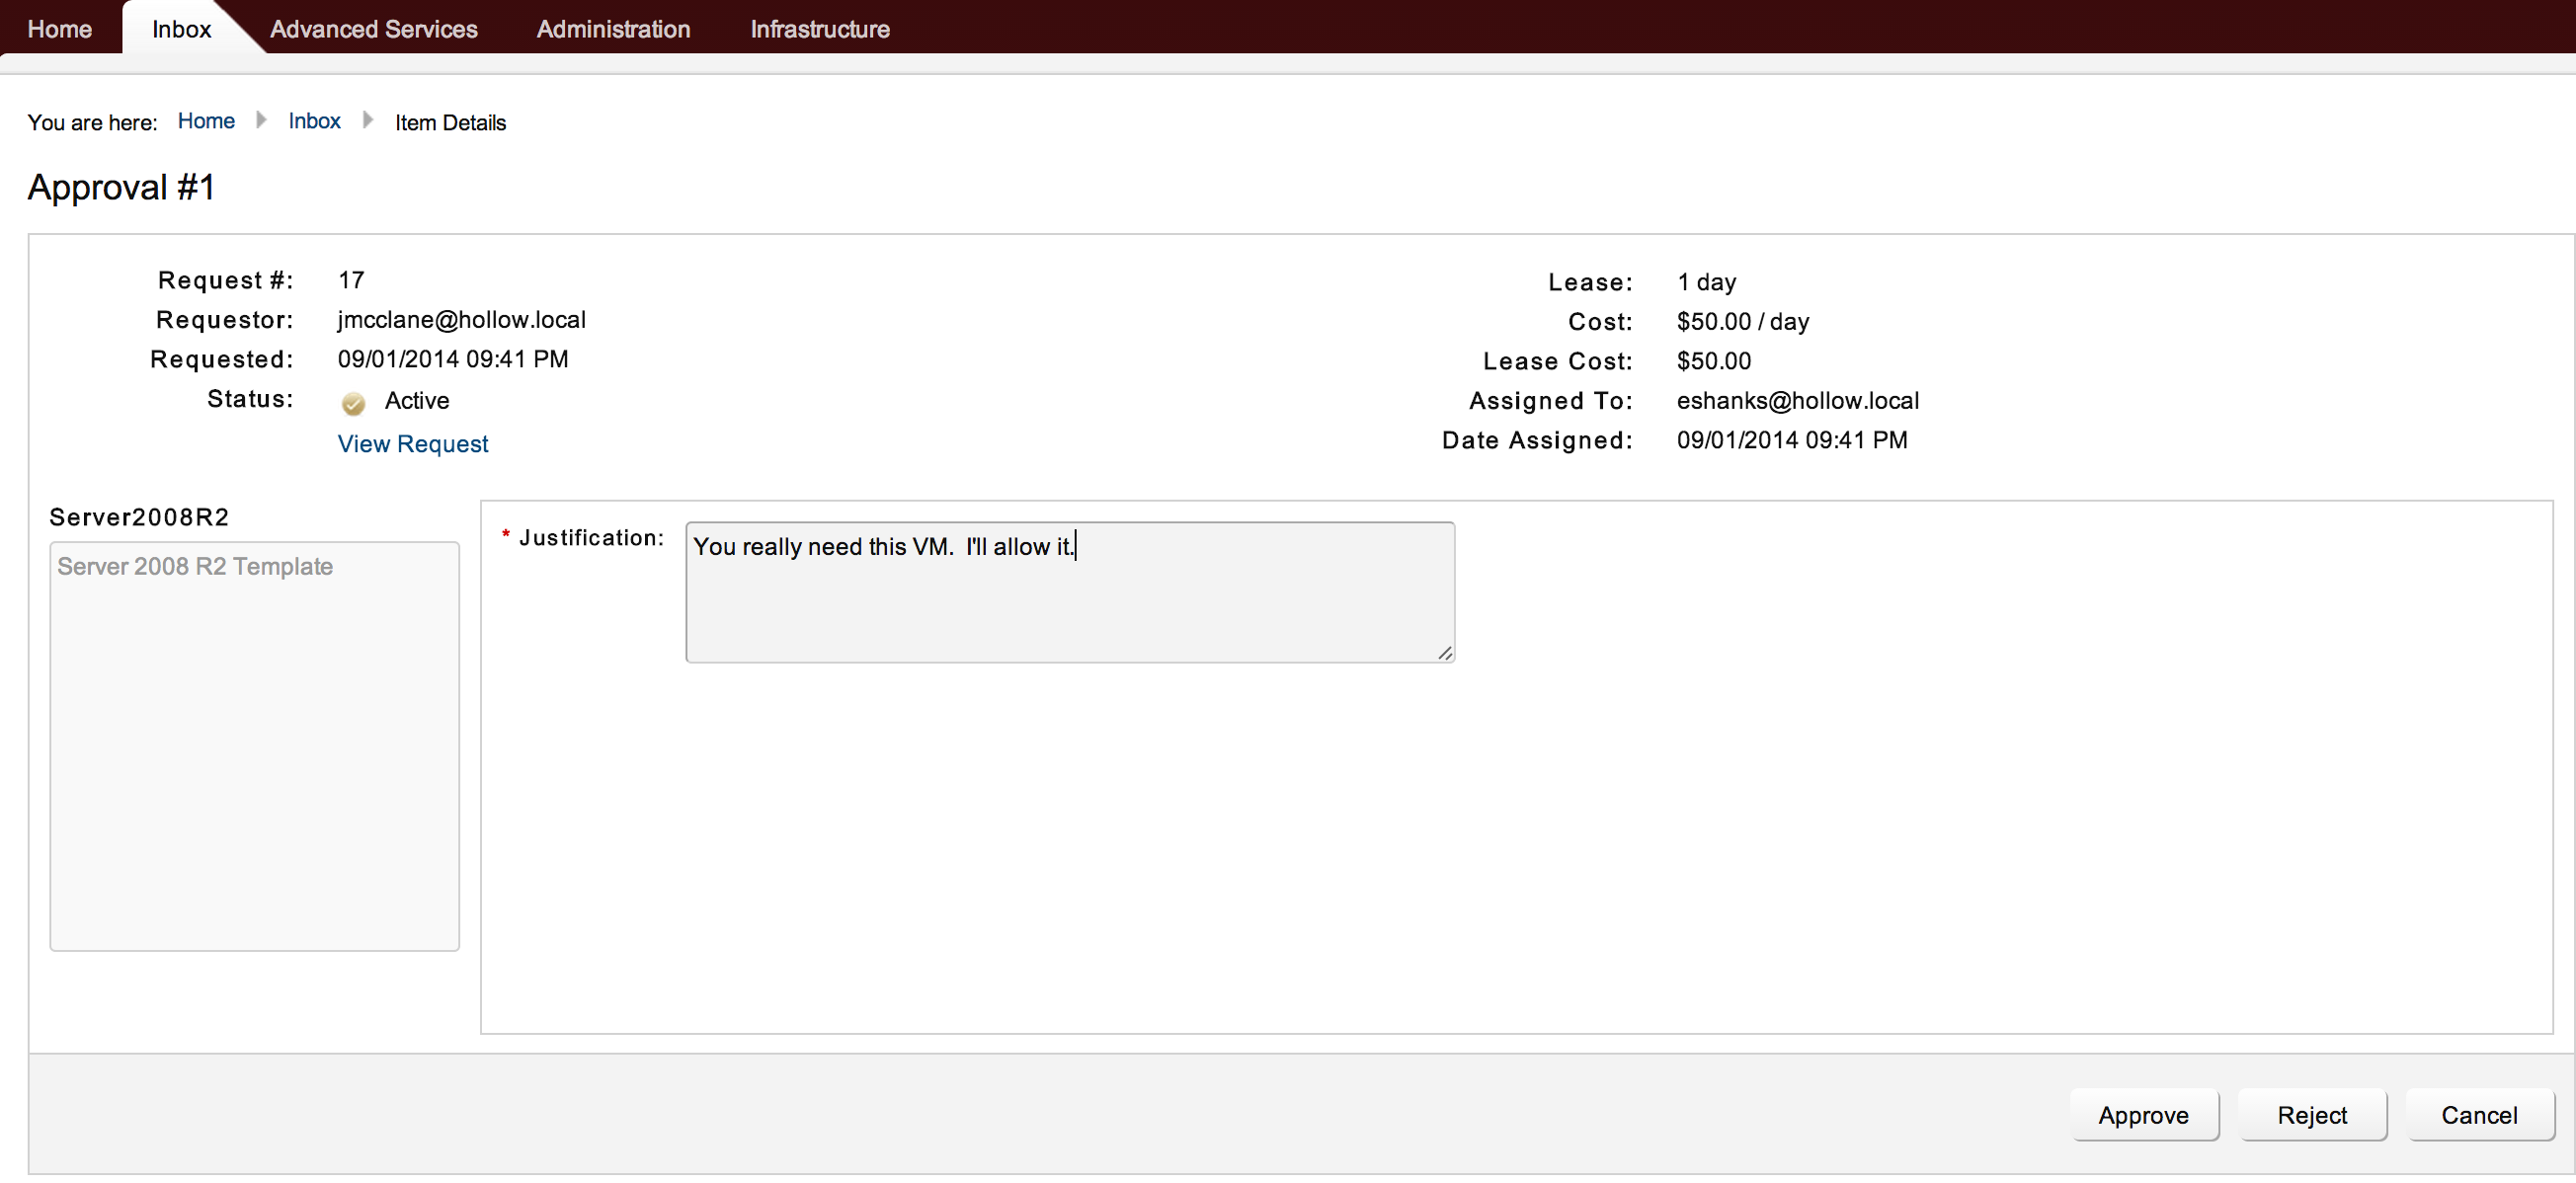Screen dimensions: 2576x1183
Task: Go to the Administration tab
Action: (x=613, y=29)
